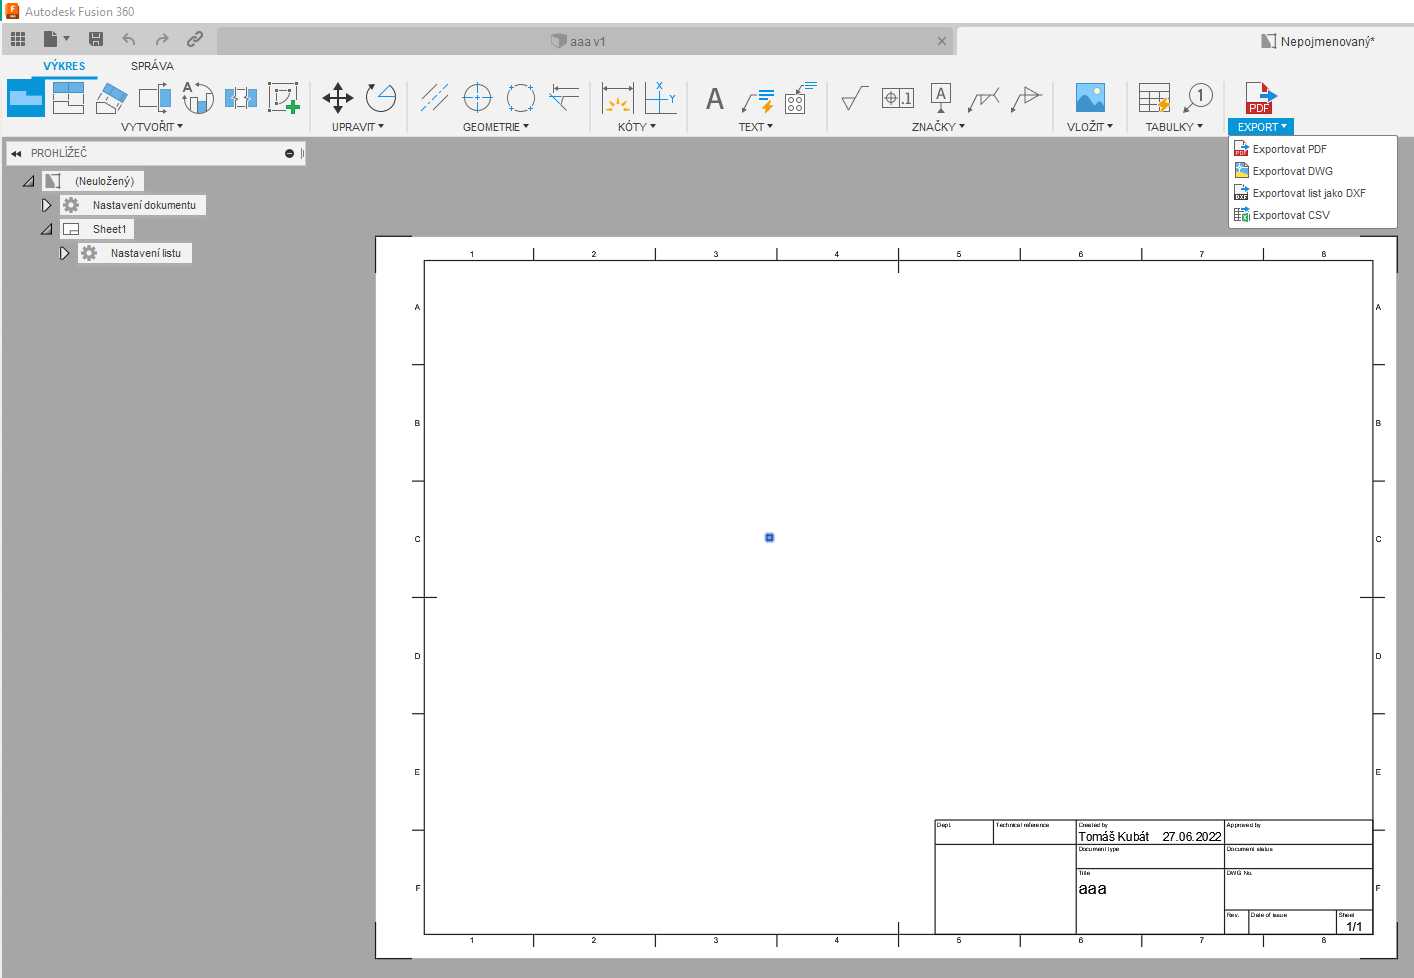Image resolution: width=1414 pixels, height=978 pixels.
Task: Expand the Nastavení dokumentu tree node
Action: point(46,205)
